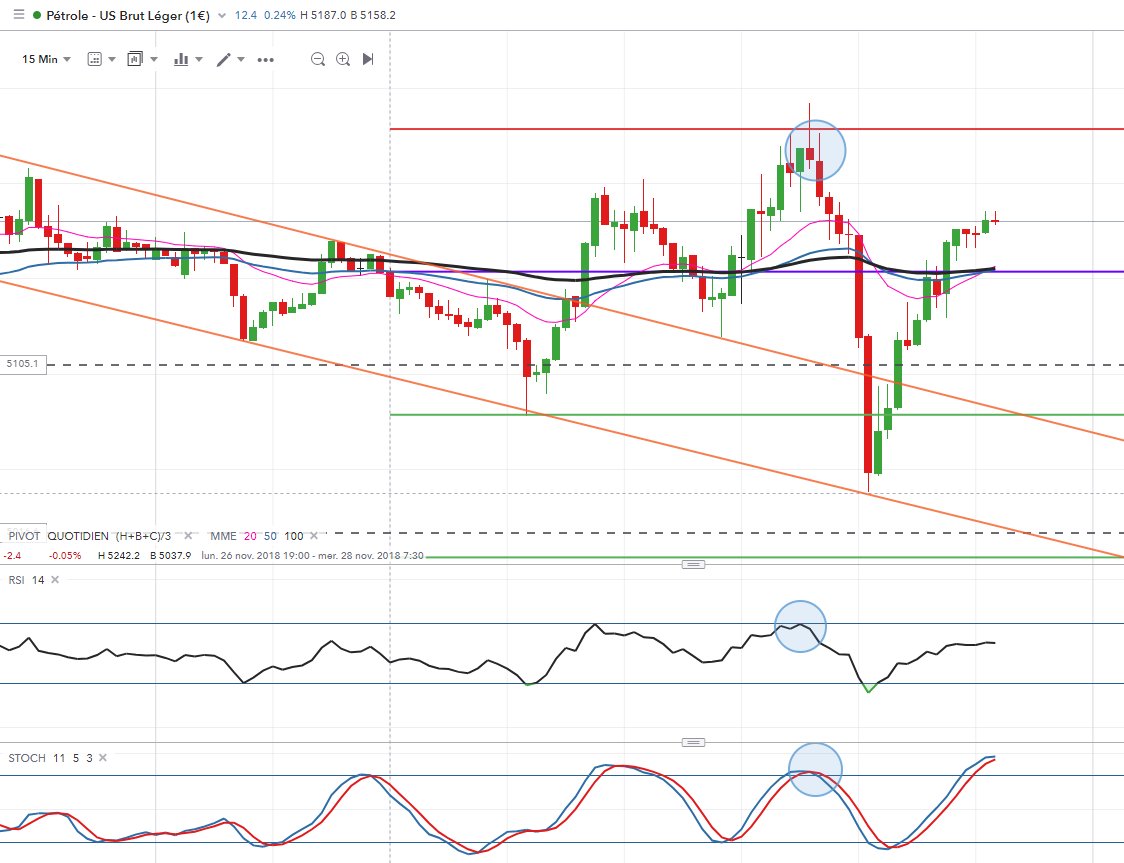The height and width of the screenshot is (863, 1124).
Task: Open the RSI 14 settings label
Action: tap(26, 580)
